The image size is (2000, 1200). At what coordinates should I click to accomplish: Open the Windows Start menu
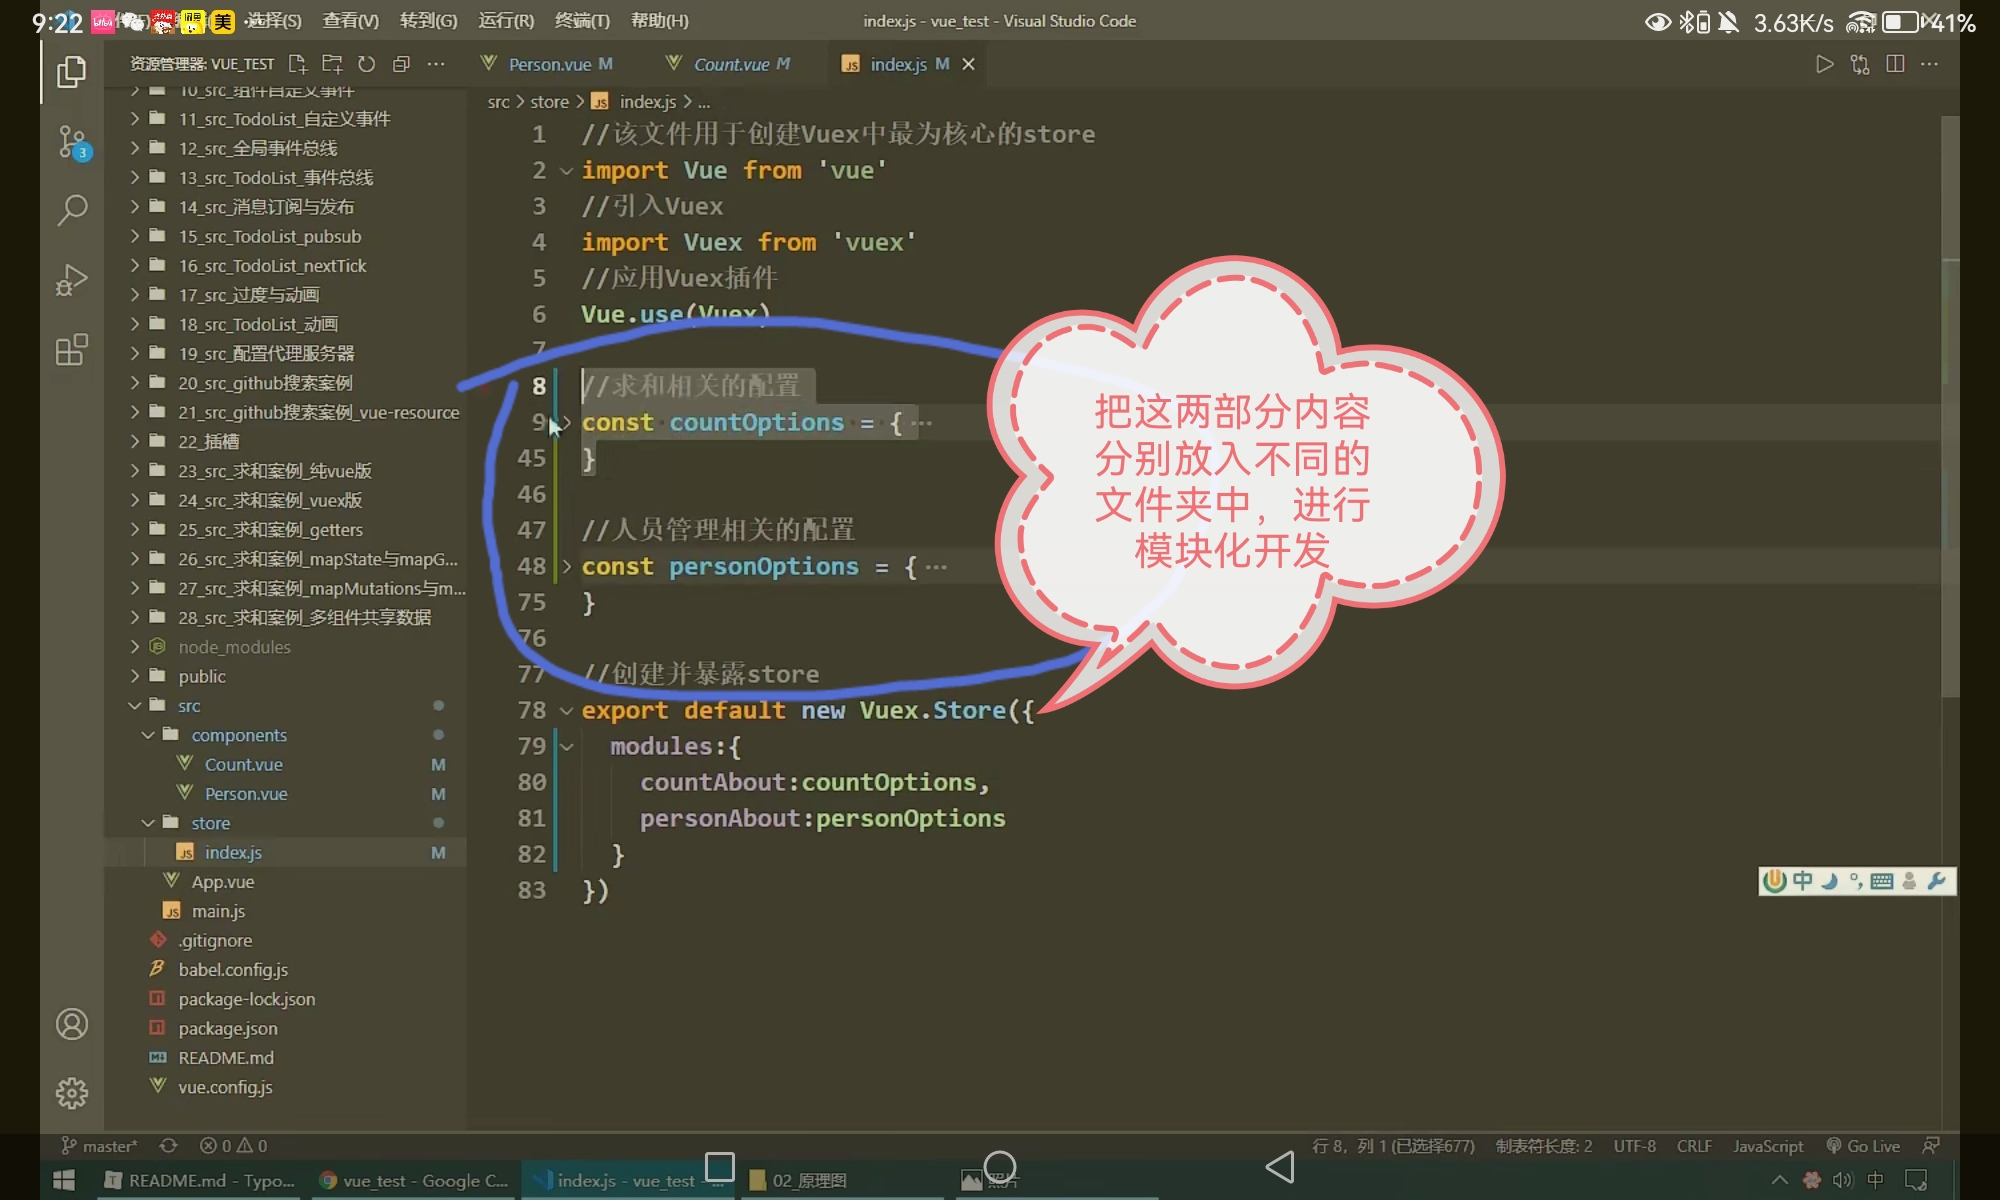(64, 1180)
